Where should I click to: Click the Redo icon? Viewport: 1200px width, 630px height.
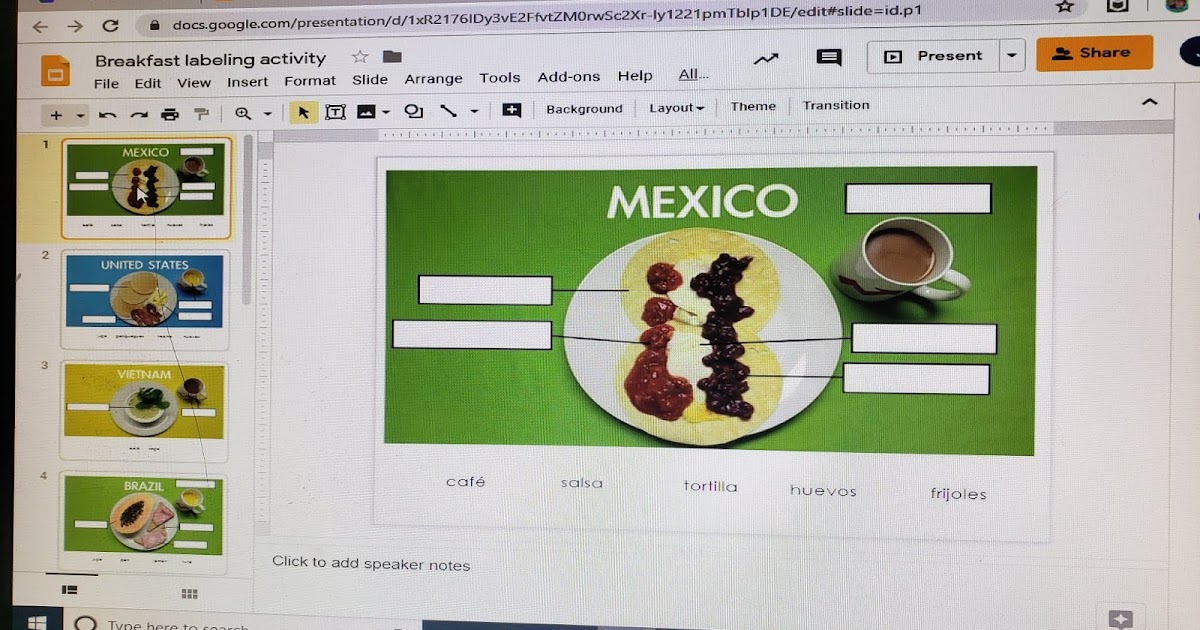[x=139, y=114]
